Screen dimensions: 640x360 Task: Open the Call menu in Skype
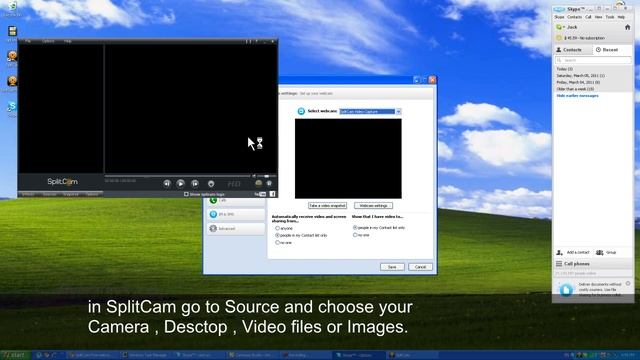[588, 17]
